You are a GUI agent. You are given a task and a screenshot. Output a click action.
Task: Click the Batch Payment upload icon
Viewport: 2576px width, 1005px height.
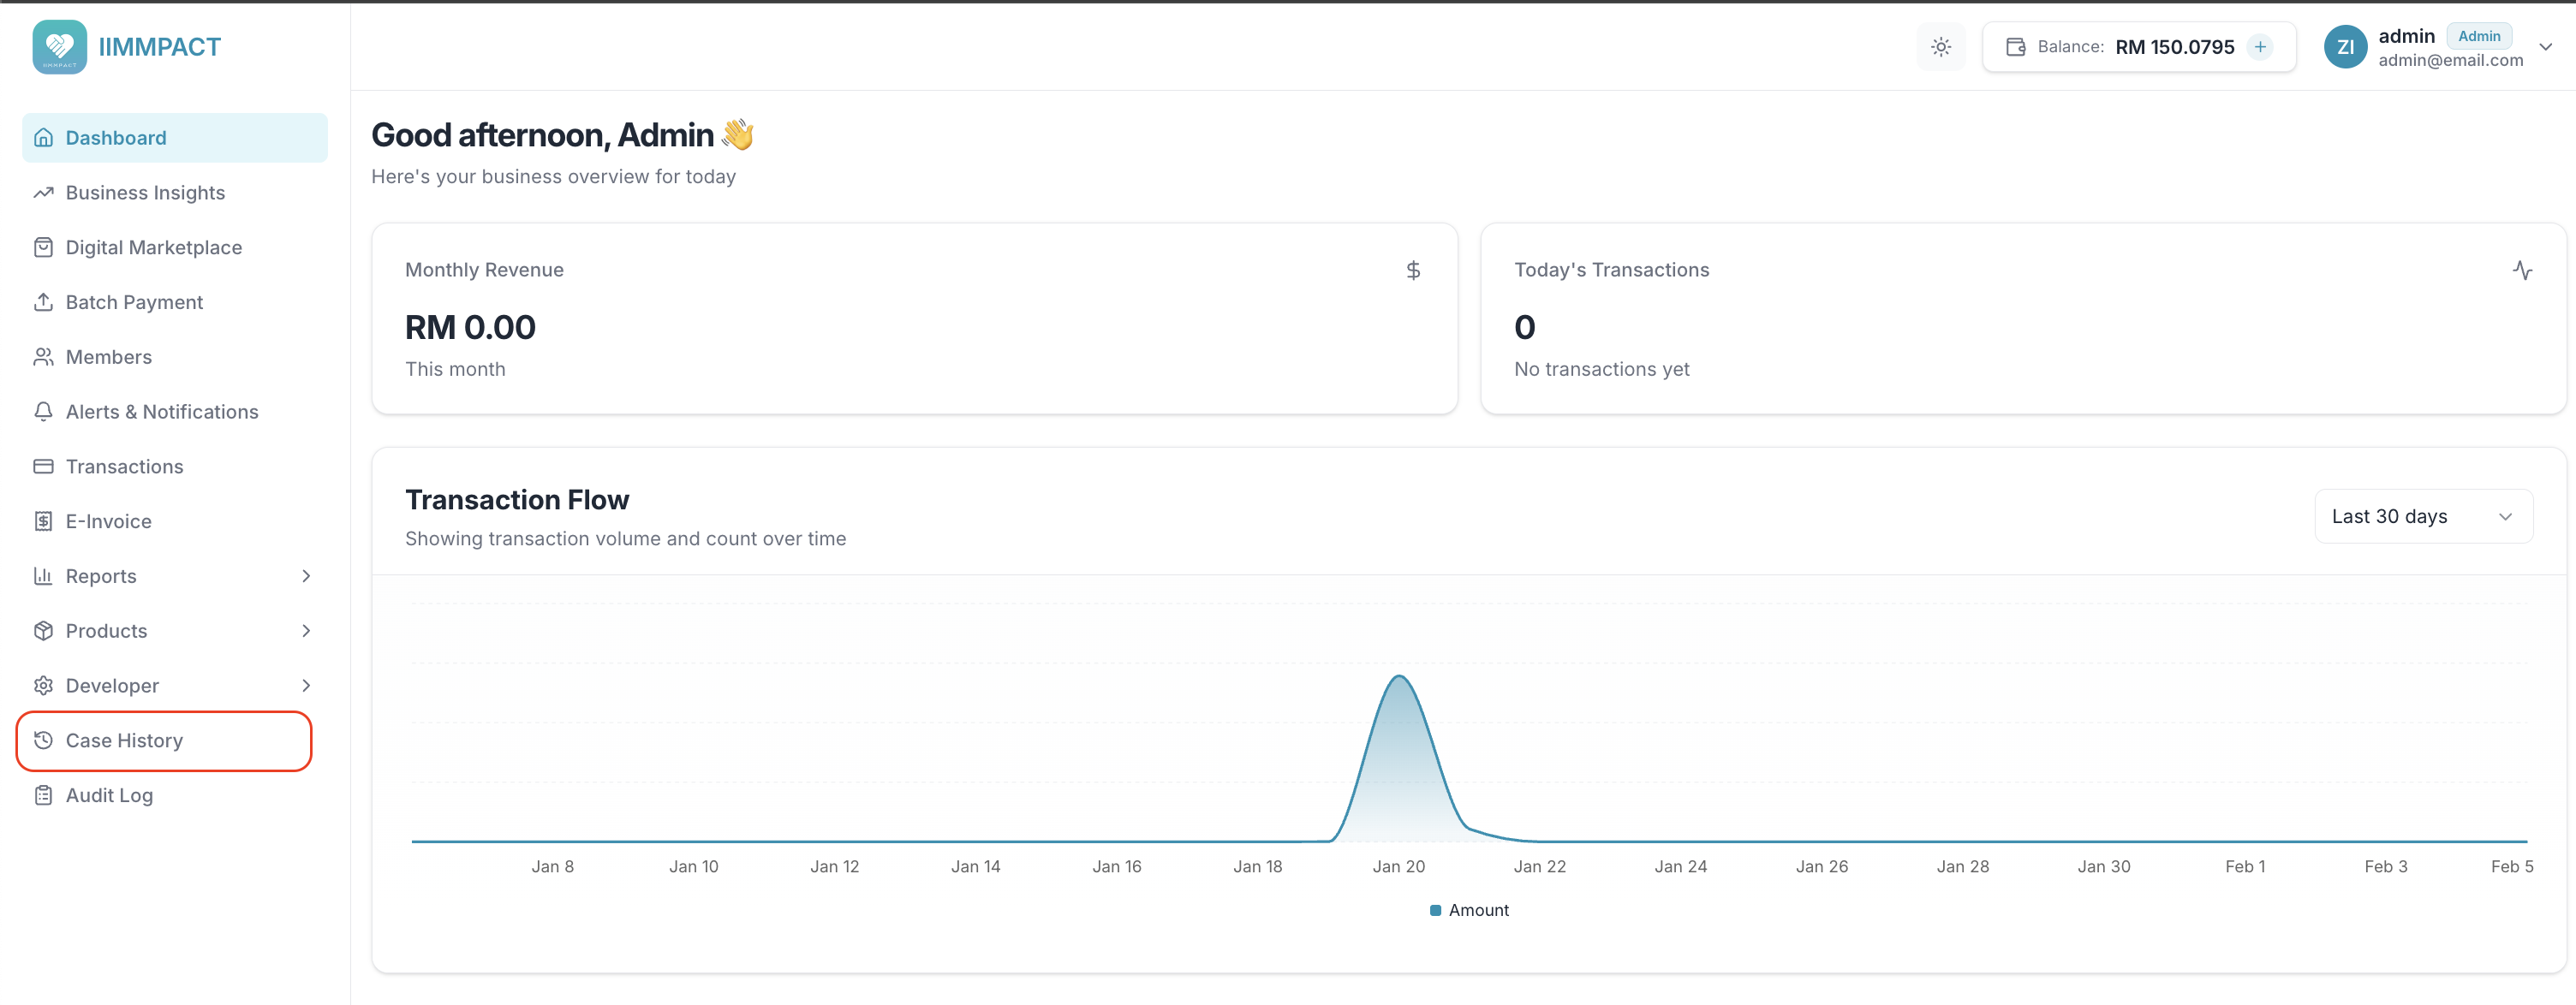44,301
